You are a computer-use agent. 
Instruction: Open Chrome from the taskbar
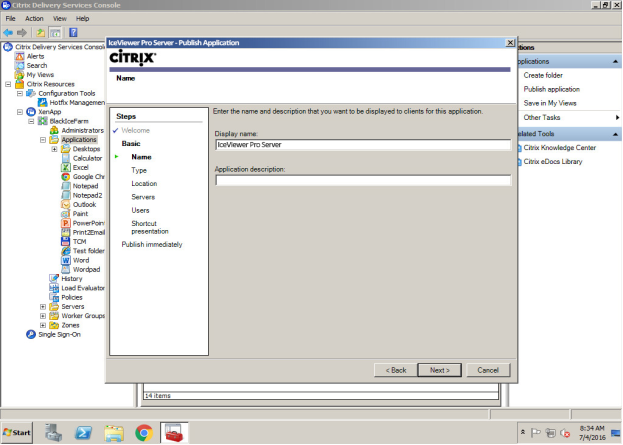pos(144,433)
